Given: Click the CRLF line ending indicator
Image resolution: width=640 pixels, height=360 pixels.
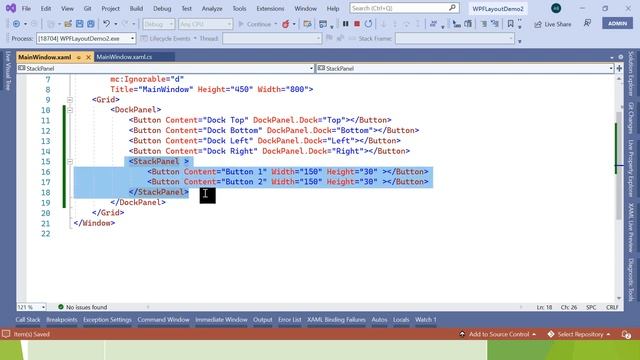Looking at the screenshot, I should [612, 307].
